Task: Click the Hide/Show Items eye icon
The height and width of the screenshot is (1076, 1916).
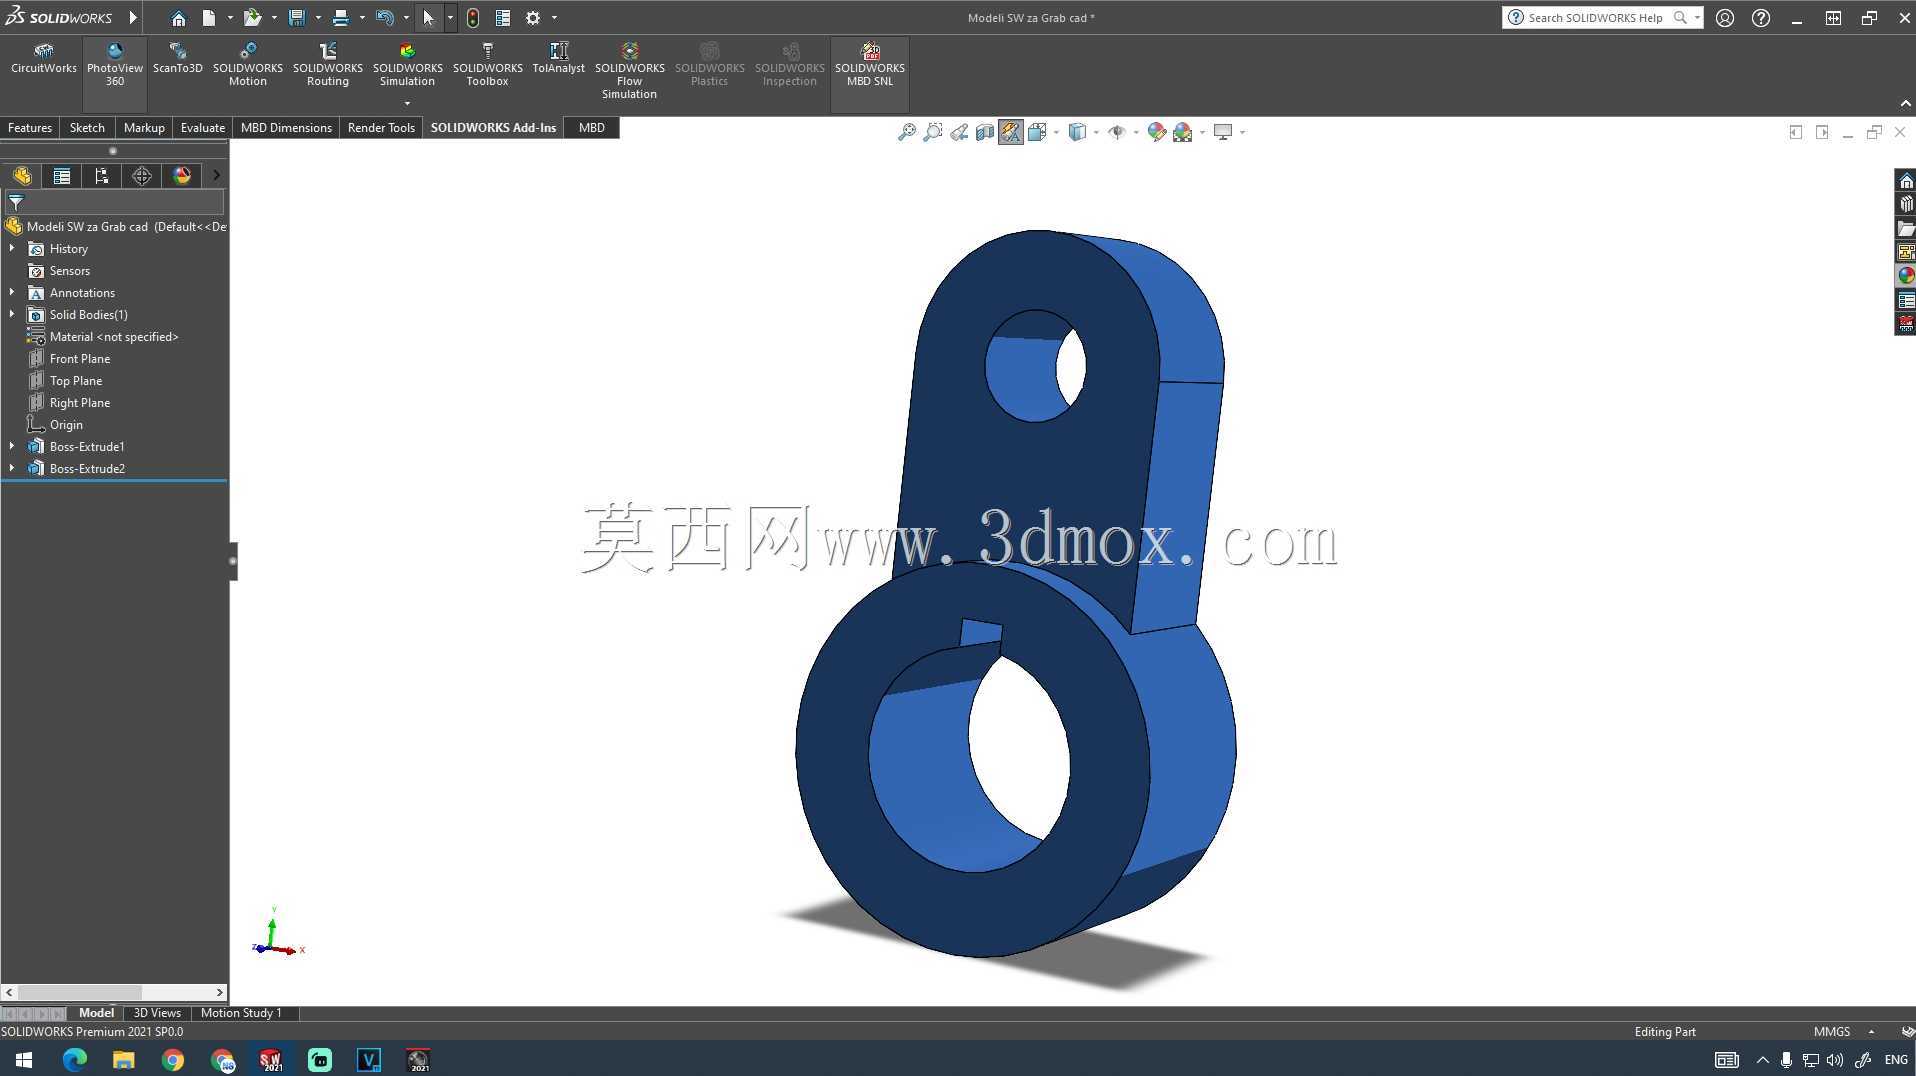Action: coord(1117,132)
